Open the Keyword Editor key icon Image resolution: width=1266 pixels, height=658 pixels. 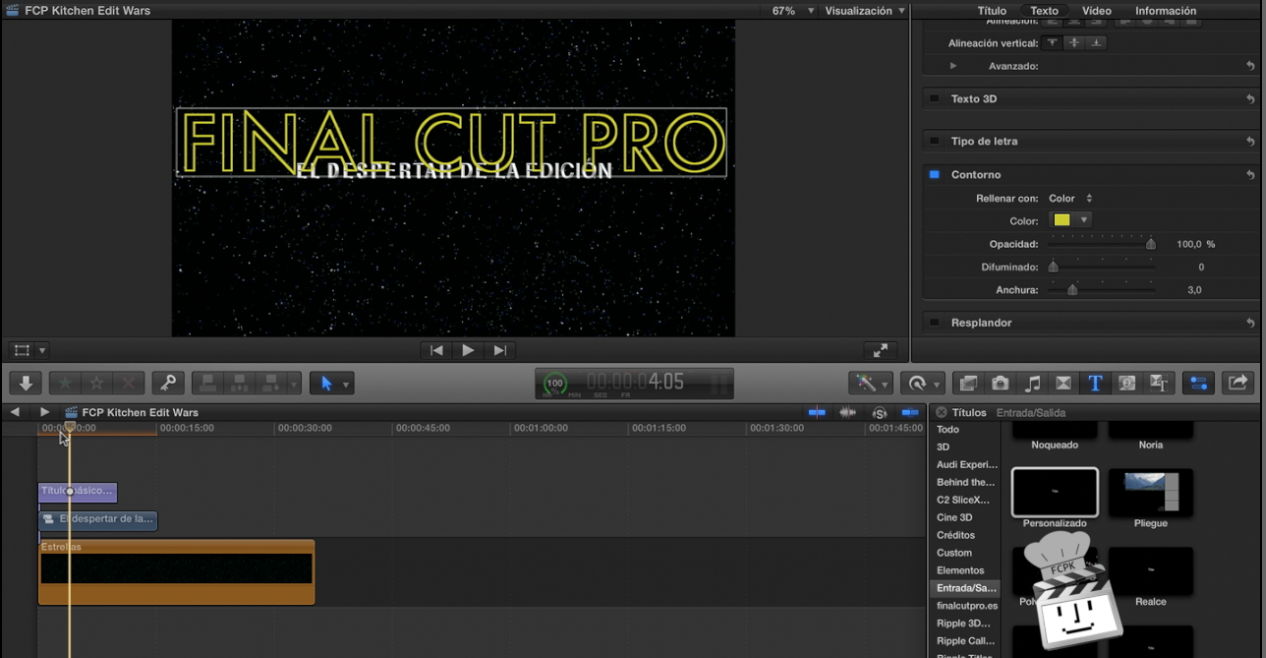coord(168,383)
